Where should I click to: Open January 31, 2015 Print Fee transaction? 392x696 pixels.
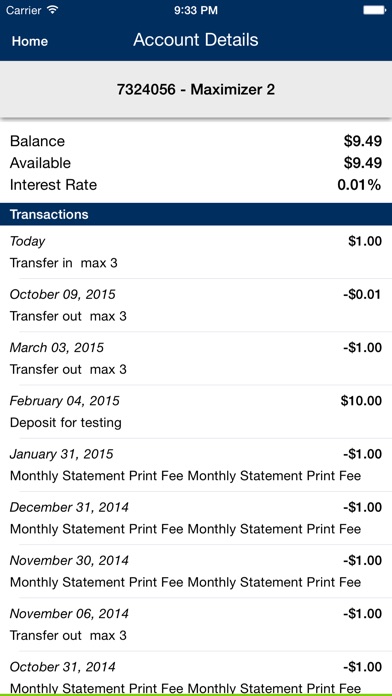point(196,465)
